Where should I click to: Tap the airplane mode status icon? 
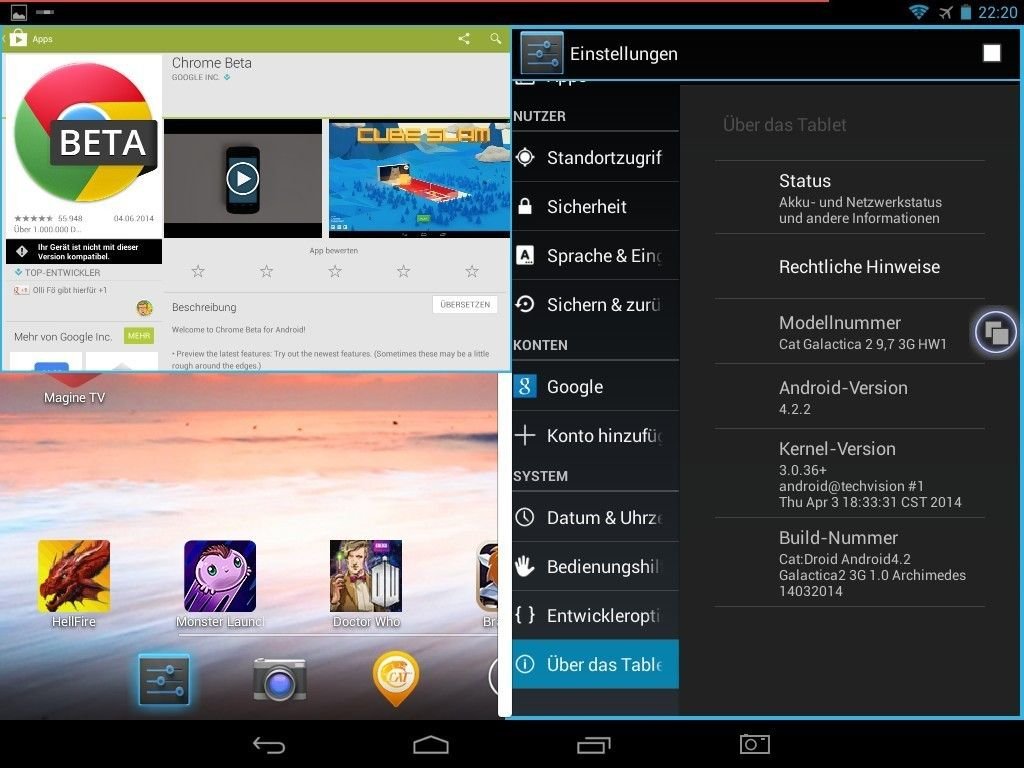[x=945, y=12]
